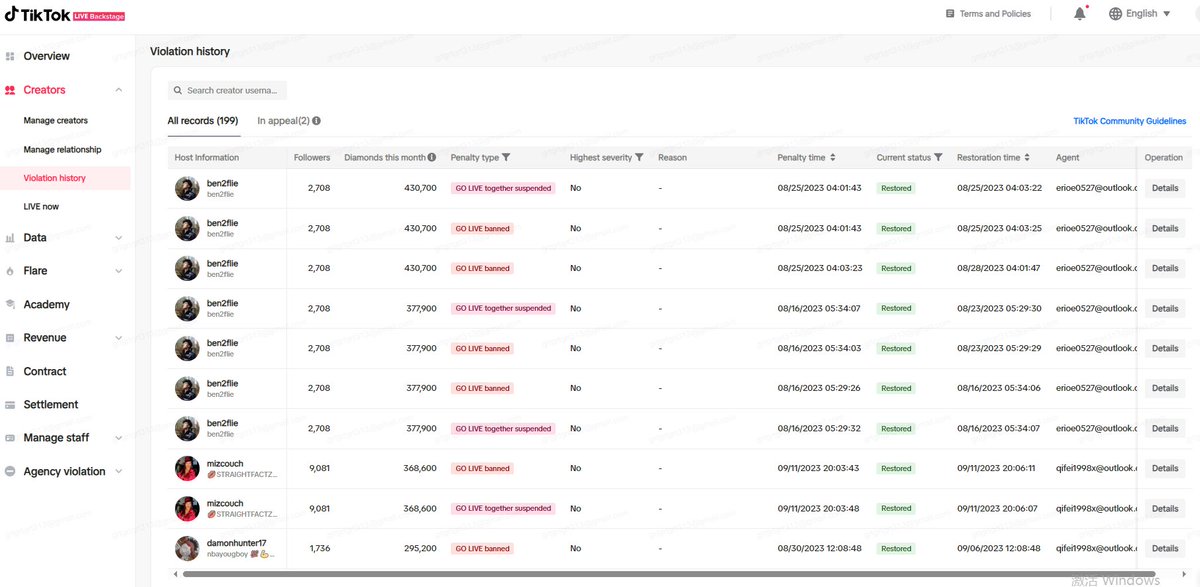Switch to All records (199) tab
1200x587 pixels.
click(203, 121)
